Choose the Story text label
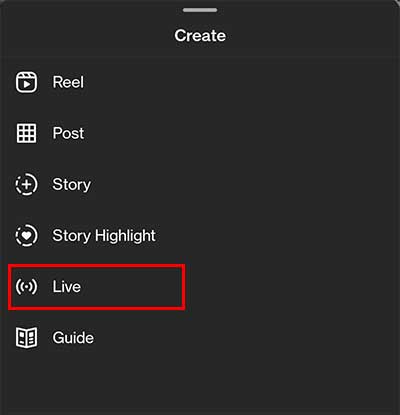Viewport: 400px width, 415px height. [72, 185]
